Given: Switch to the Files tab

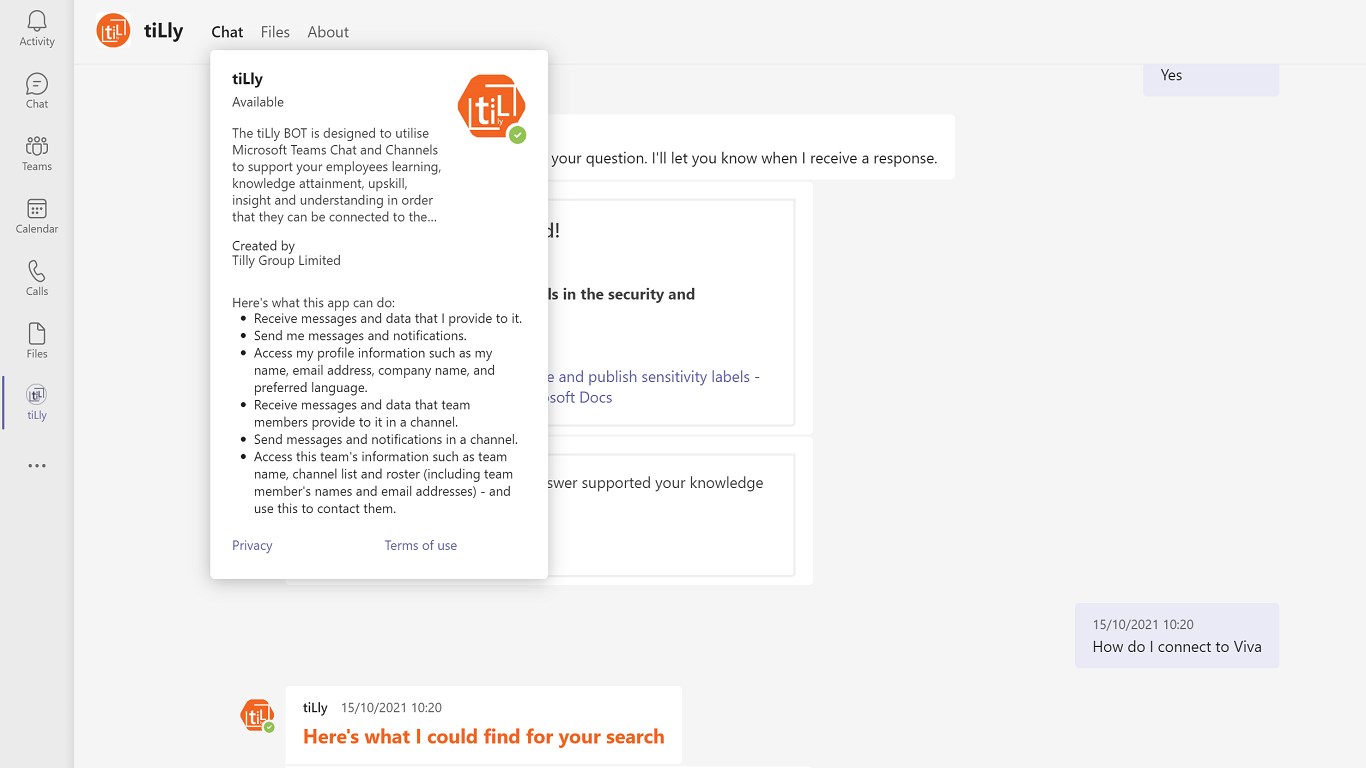Looking at the screenshot, I should 275,32.
